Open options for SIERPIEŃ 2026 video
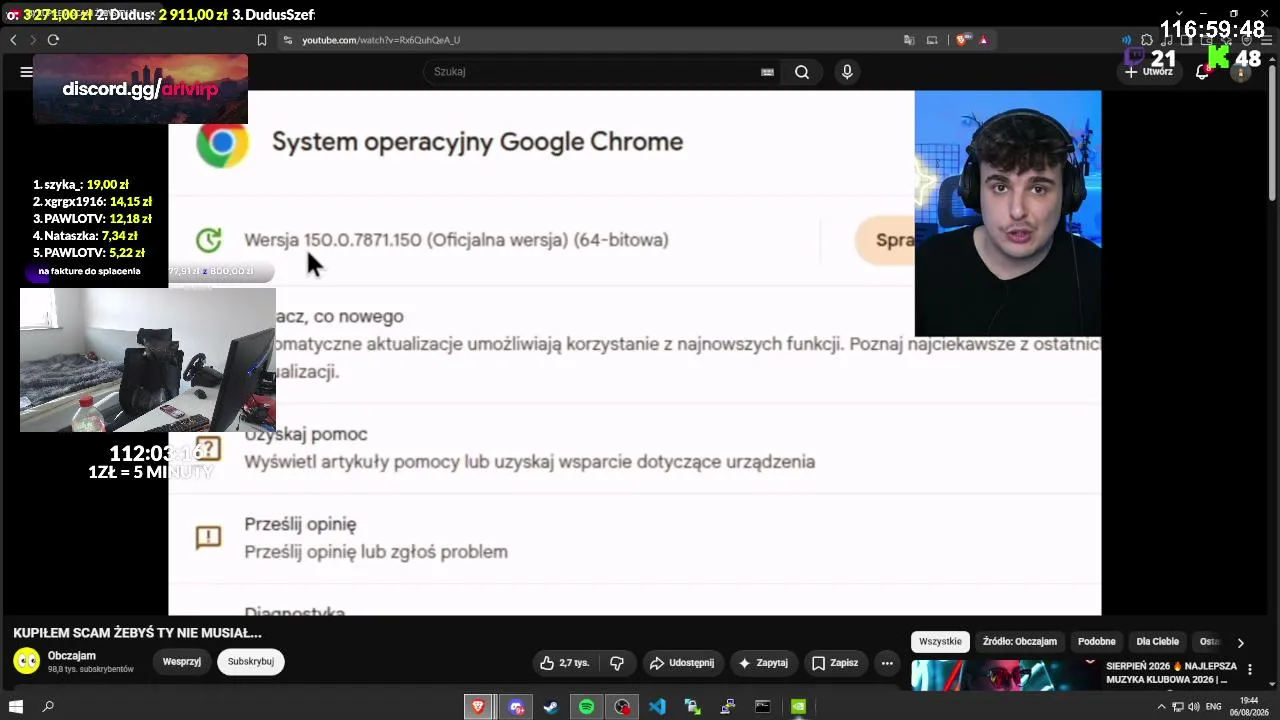1280x720 pixels. 1249,670
